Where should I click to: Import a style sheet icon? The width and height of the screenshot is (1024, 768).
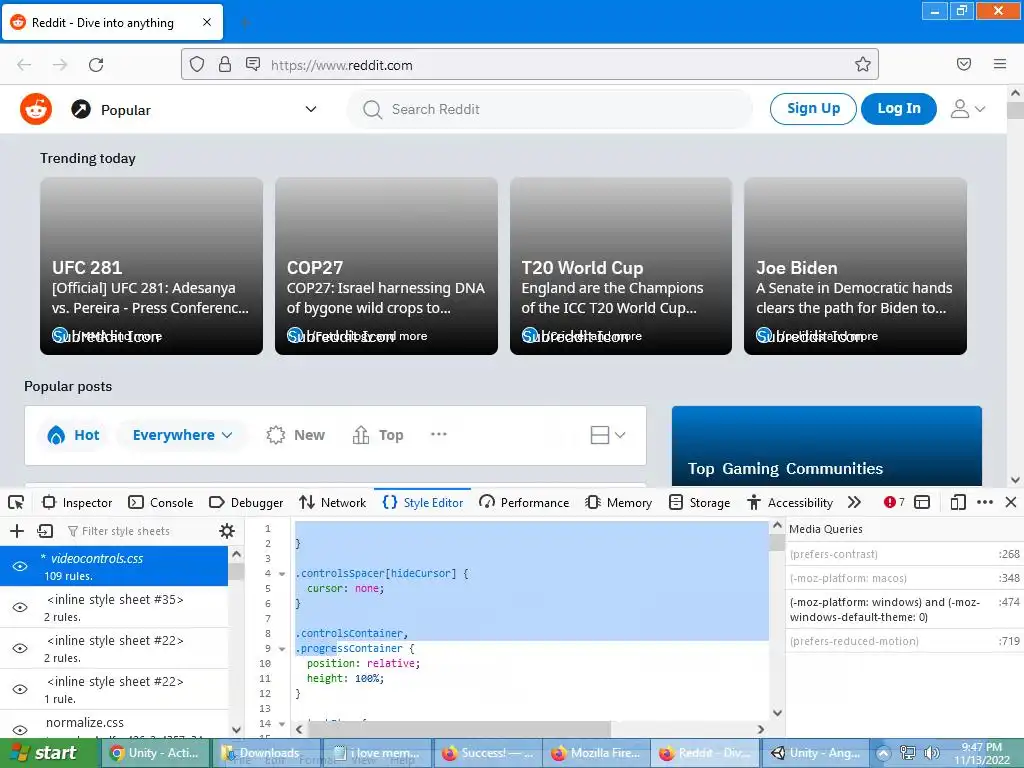coord(45,531)
